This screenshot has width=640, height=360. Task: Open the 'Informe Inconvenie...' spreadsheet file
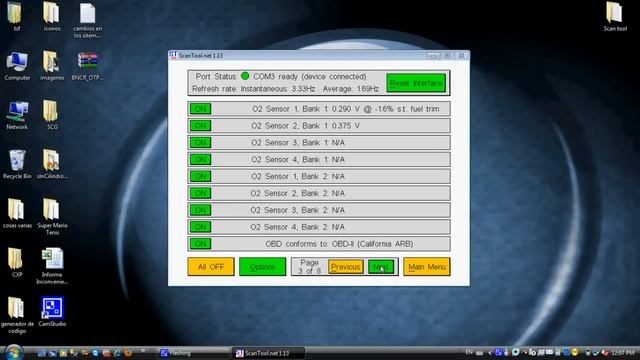[x=52, y=266]
